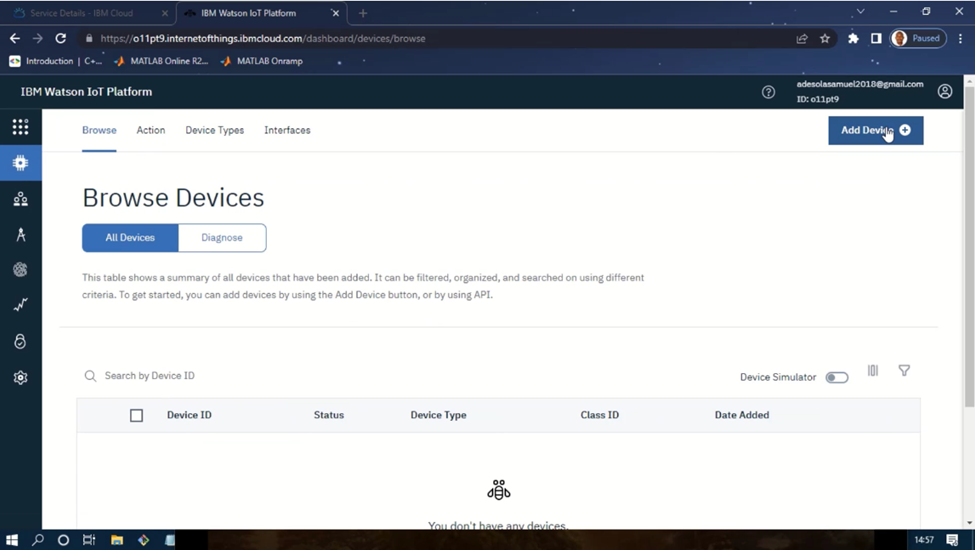Click the page vertical scrollbar thumb
975x550 pixels.
[969, 247]
